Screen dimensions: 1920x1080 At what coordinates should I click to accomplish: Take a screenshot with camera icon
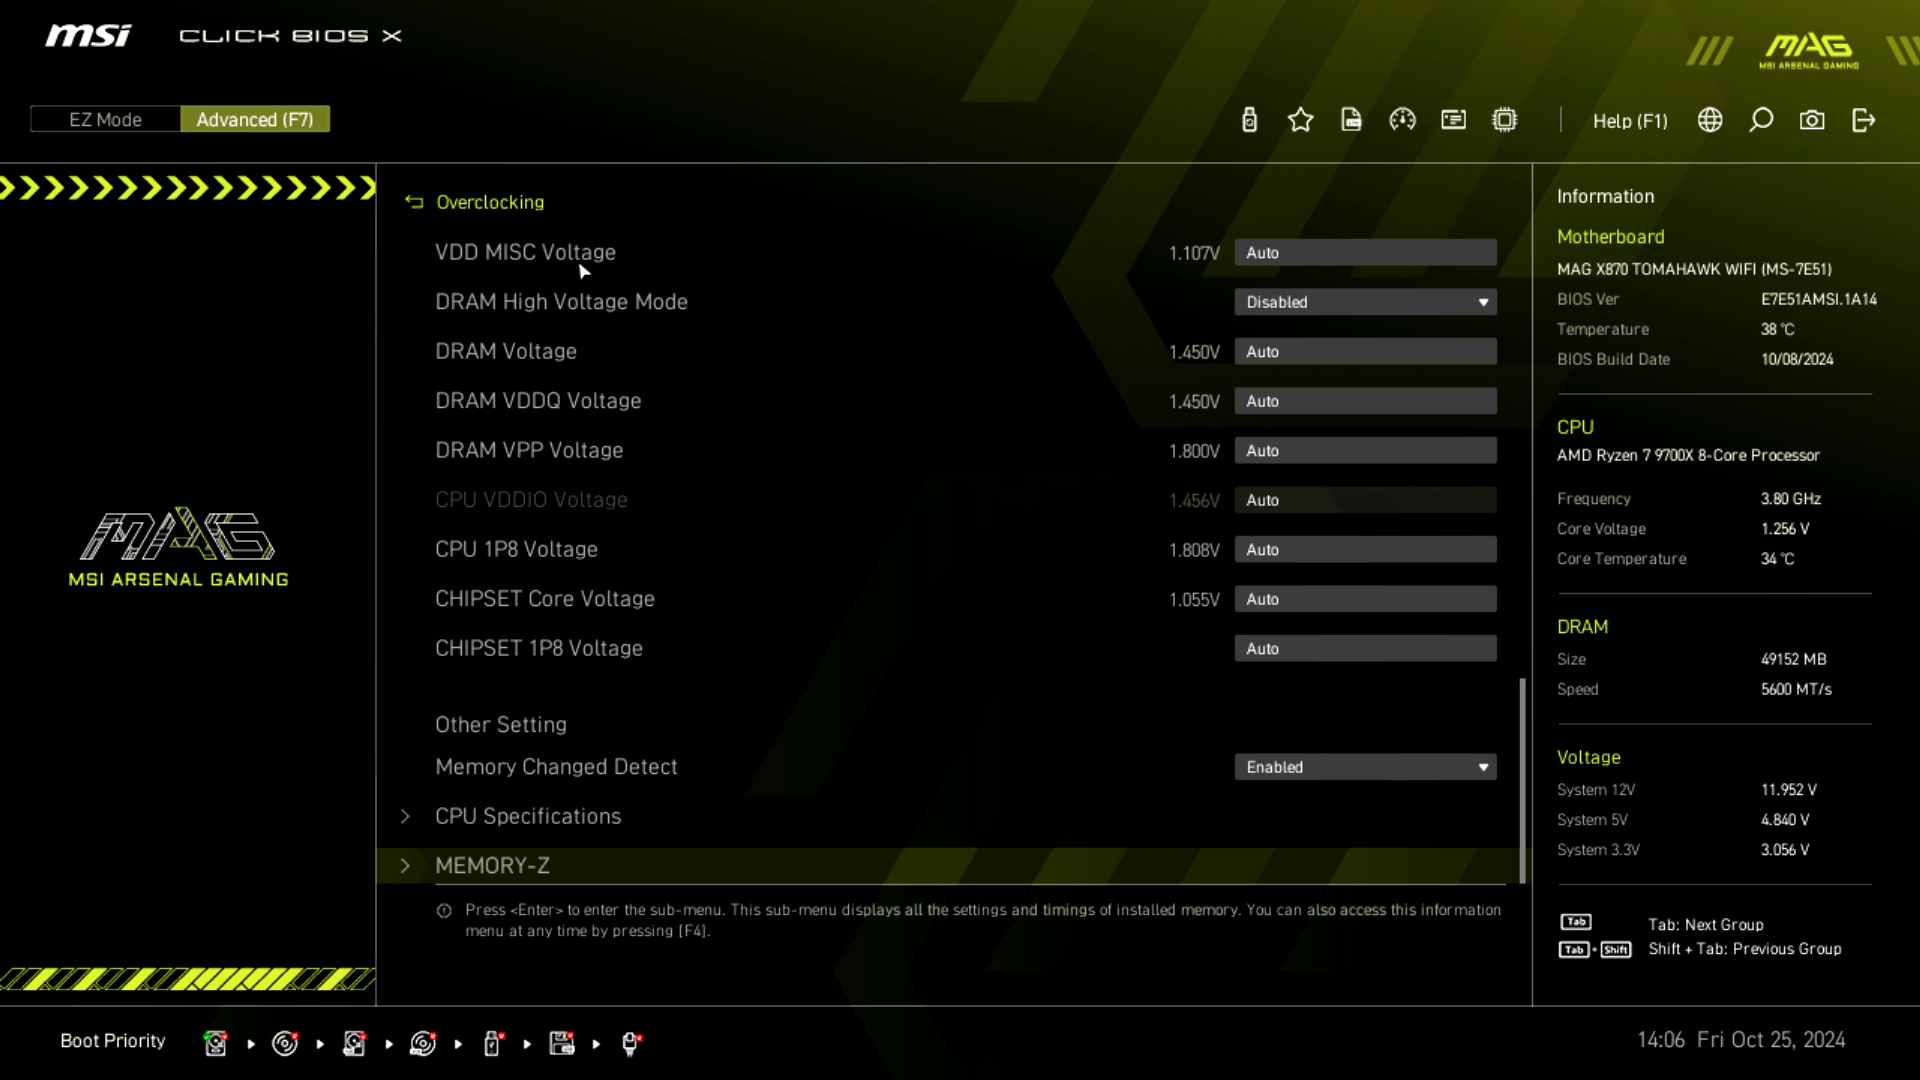pos(1812,120)
